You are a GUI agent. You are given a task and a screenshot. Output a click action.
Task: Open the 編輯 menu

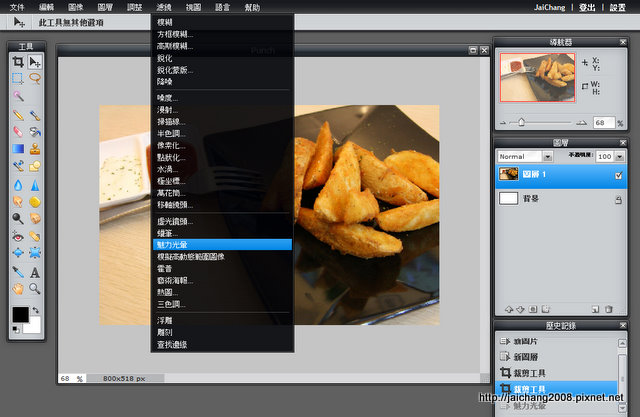click(46, 7)
